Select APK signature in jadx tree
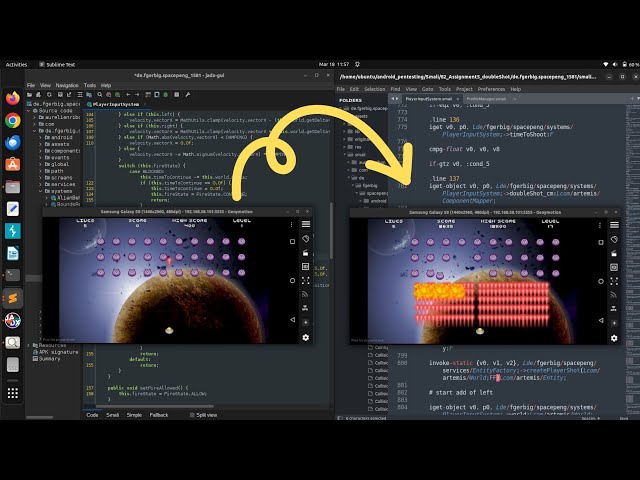Image resolution: width=640 pixels, height=480 pixels. 58,352
